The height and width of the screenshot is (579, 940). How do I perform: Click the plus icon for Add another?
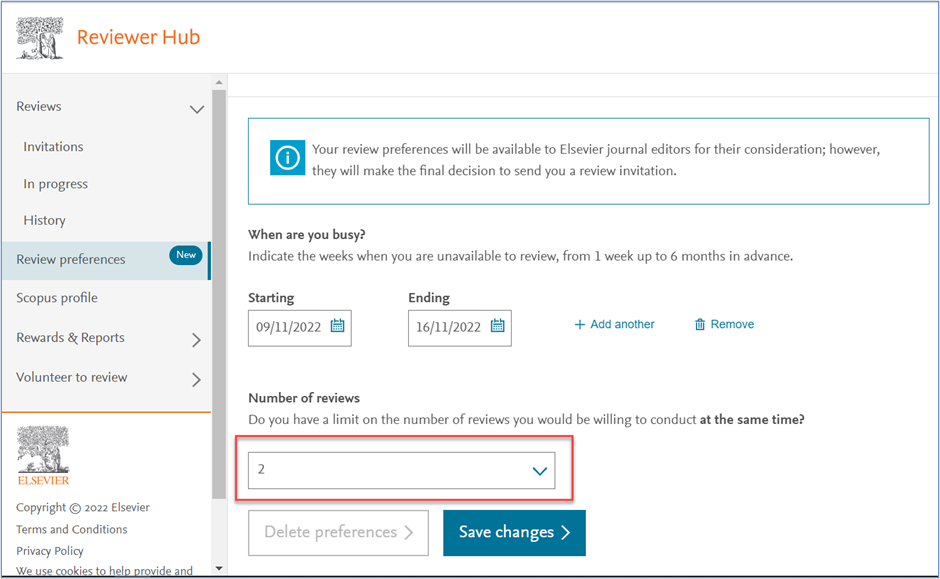click(579, 325)
